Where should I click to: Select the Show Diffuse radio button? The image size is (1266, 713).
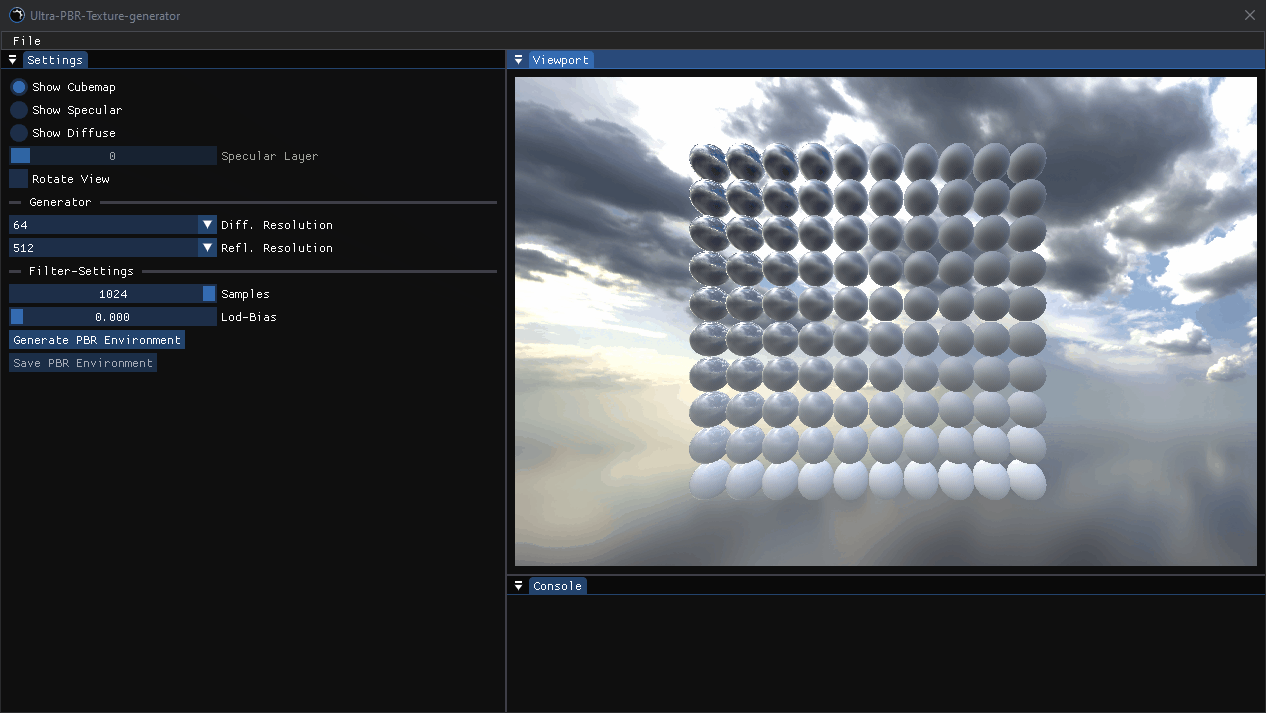18,132
